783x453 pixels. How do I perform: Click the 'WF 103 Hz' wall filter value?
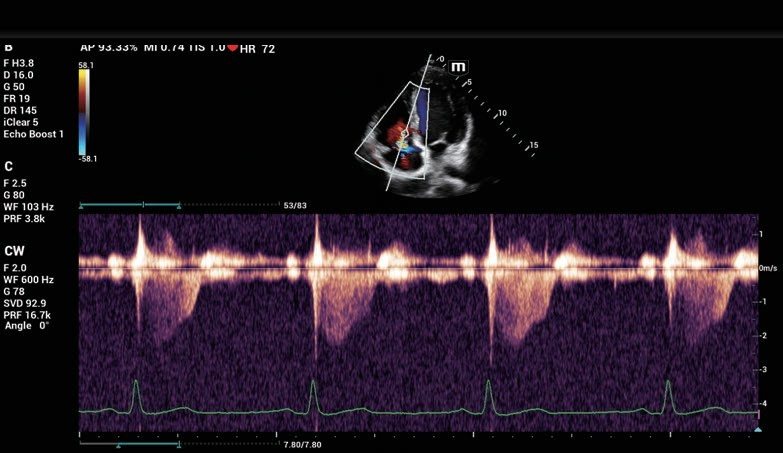point(28,207)
